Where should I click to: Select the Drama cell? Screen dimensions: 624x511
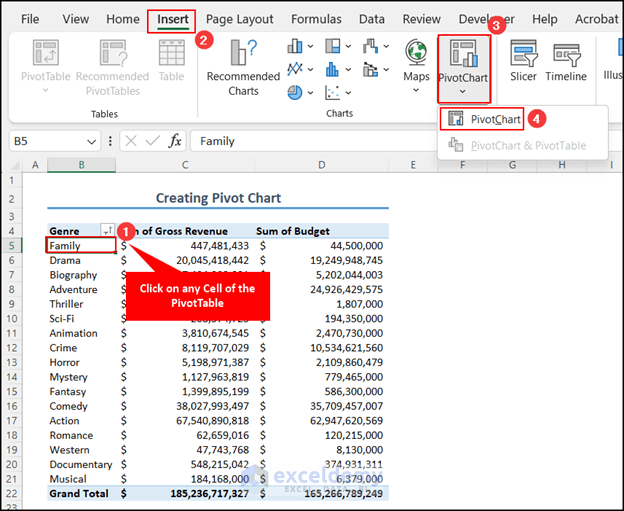(81, 260)
